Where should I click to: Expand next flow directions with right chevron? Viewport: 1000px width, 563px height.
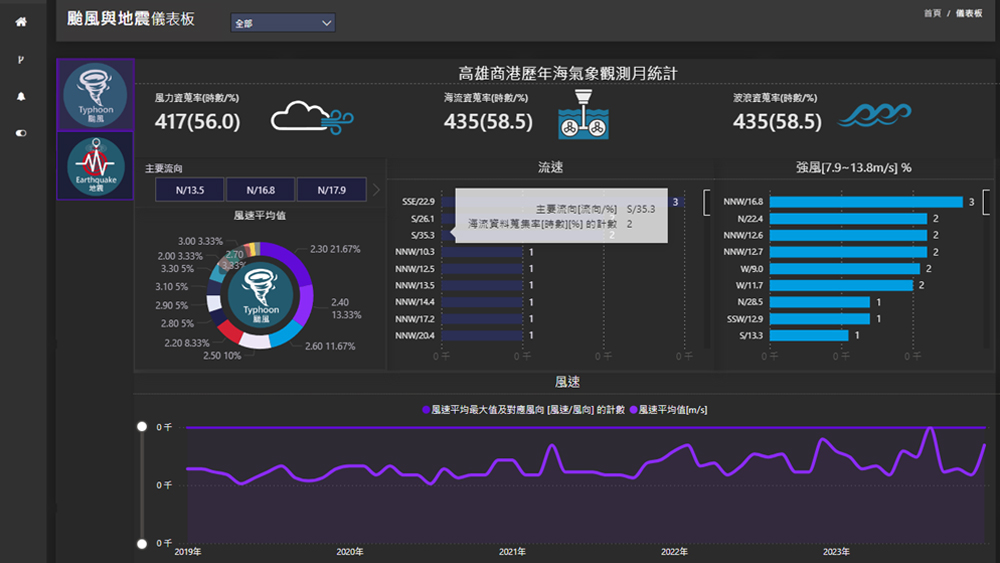pyautogui.click(x=376, y=189)
